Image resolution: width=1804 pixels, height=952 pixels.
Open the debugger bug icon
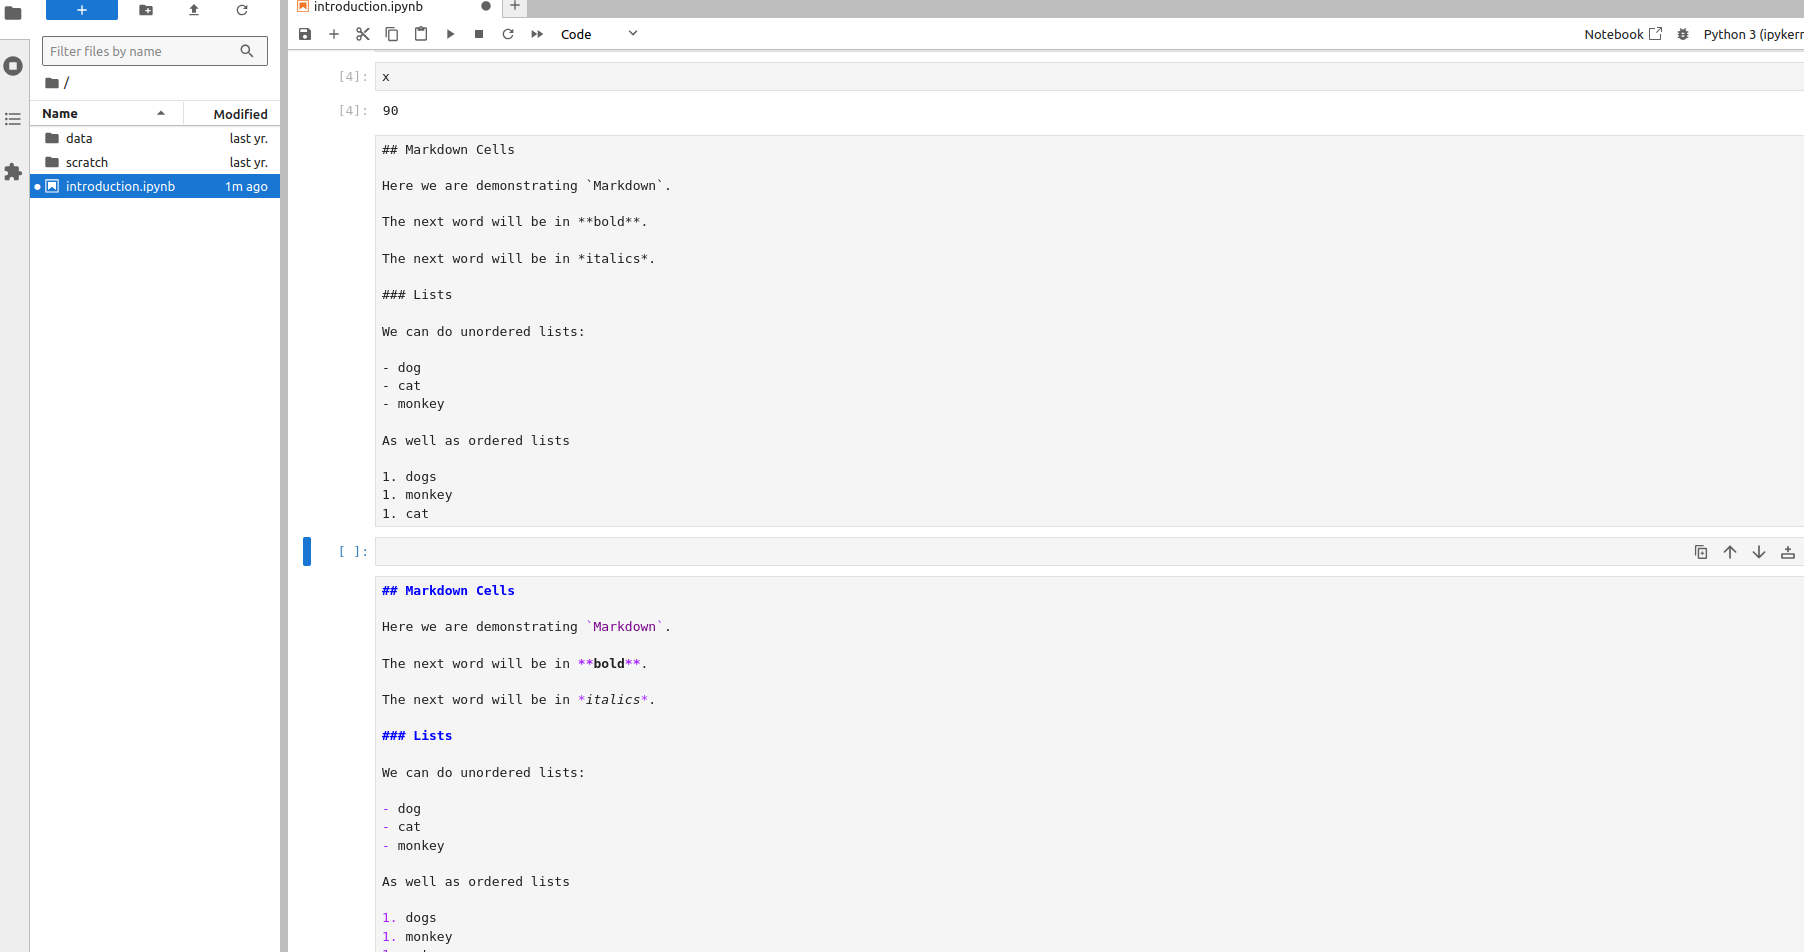1683,34
